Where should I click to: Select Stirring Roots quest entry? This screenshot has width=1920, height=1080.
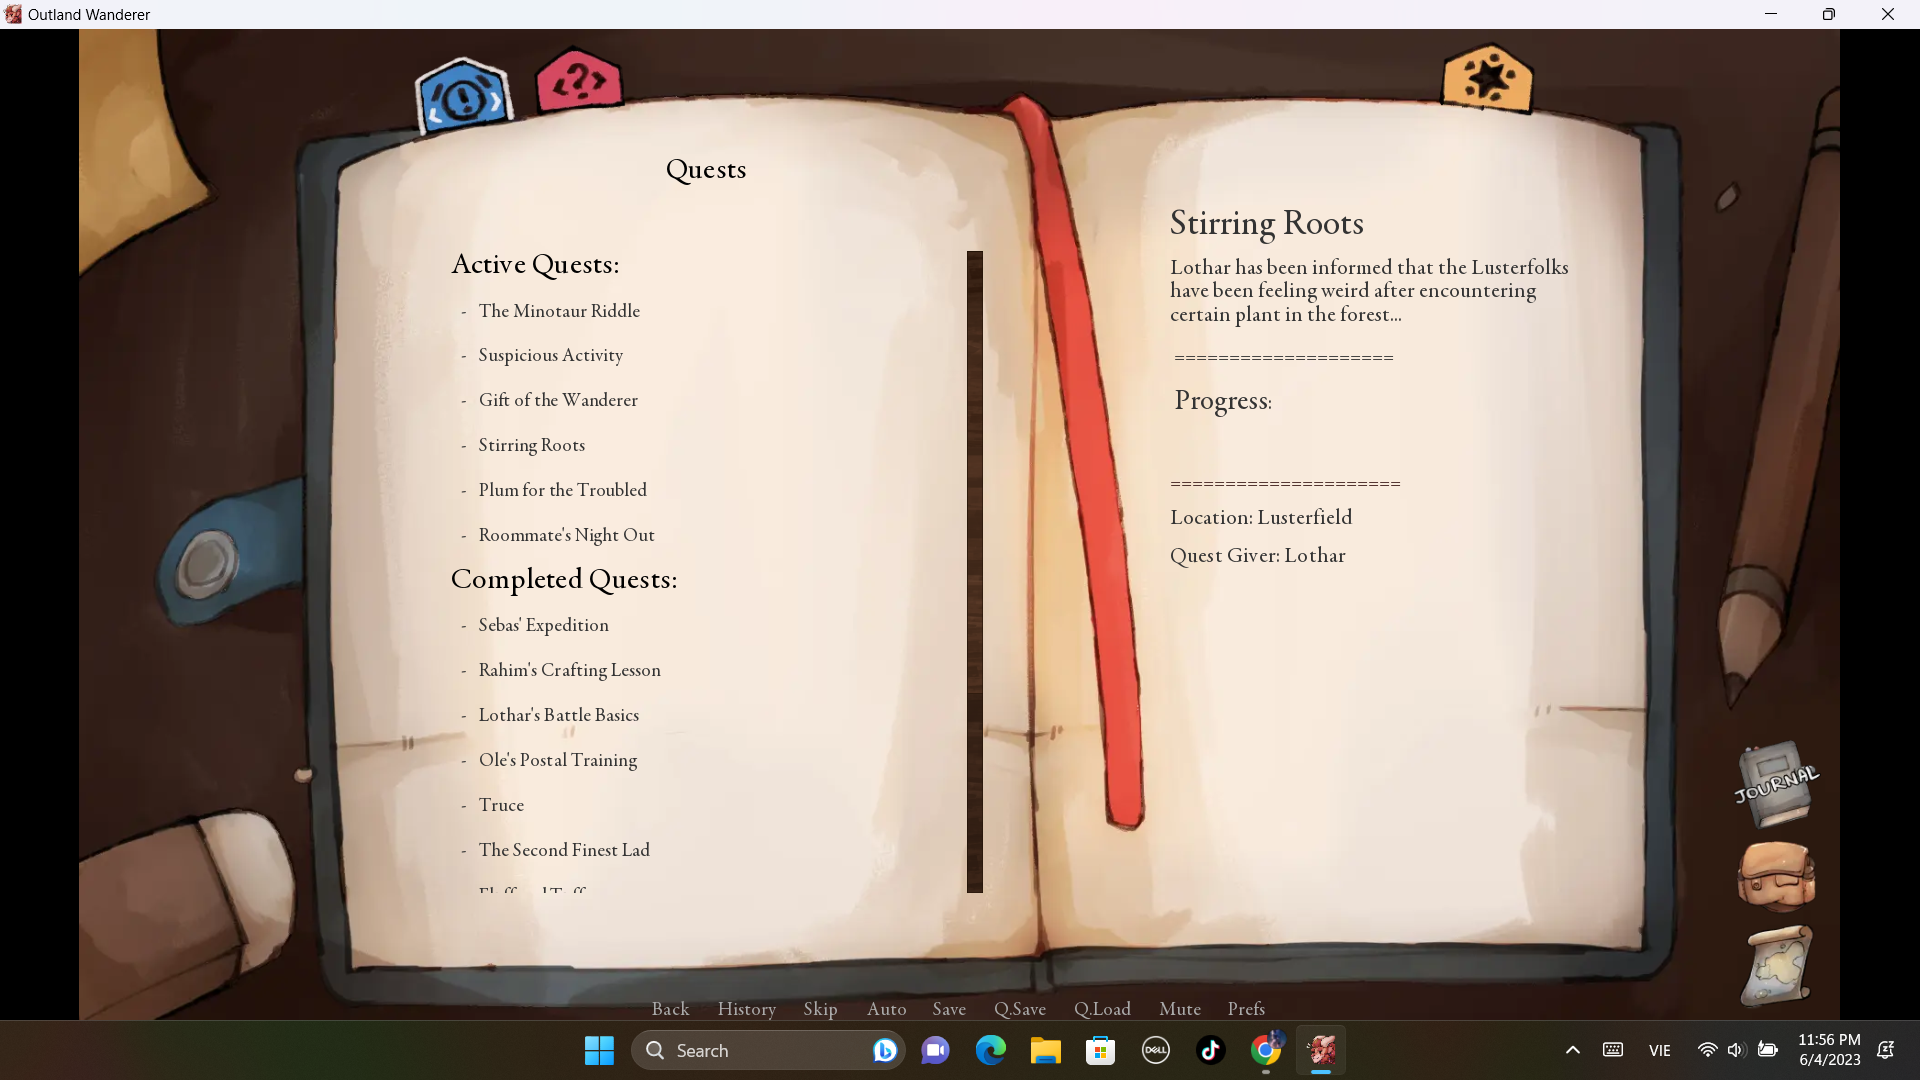tap(531, 445)
